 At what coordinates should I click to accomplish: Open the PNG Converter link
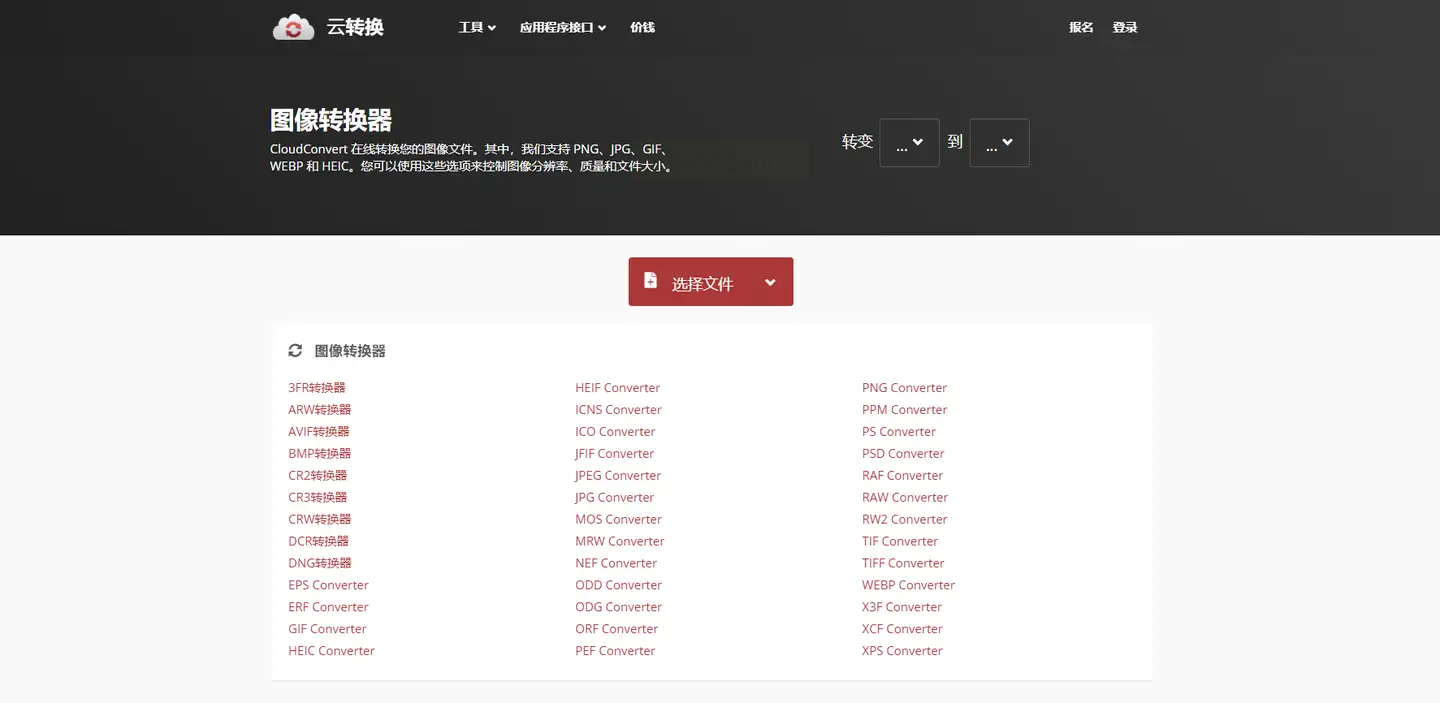904,388
